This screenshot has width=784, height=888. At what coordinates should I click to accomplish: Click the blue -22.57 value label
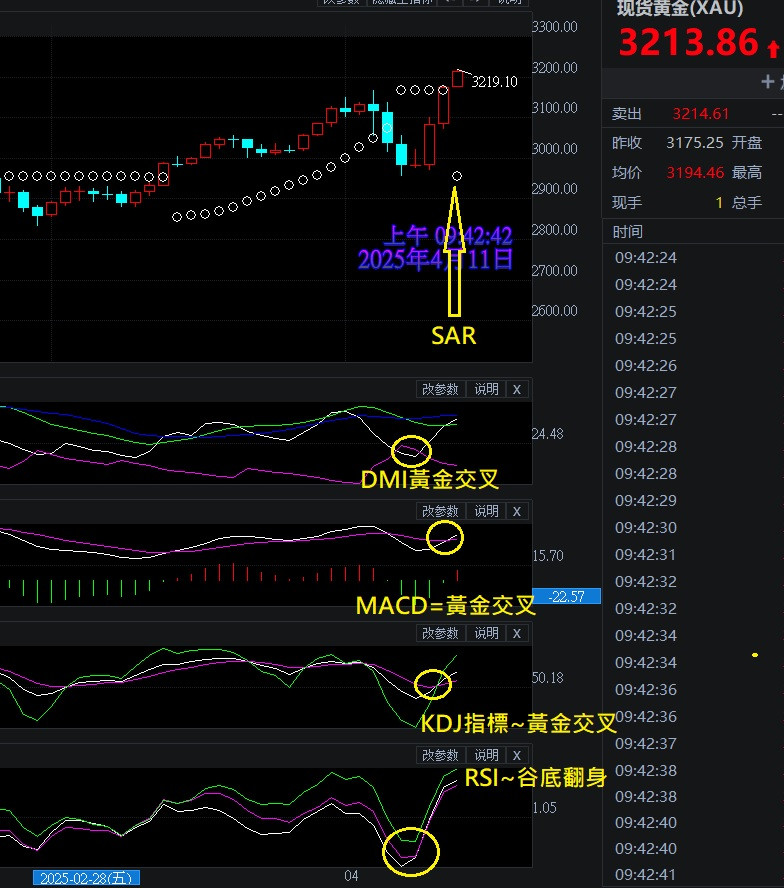coord(566,596)
